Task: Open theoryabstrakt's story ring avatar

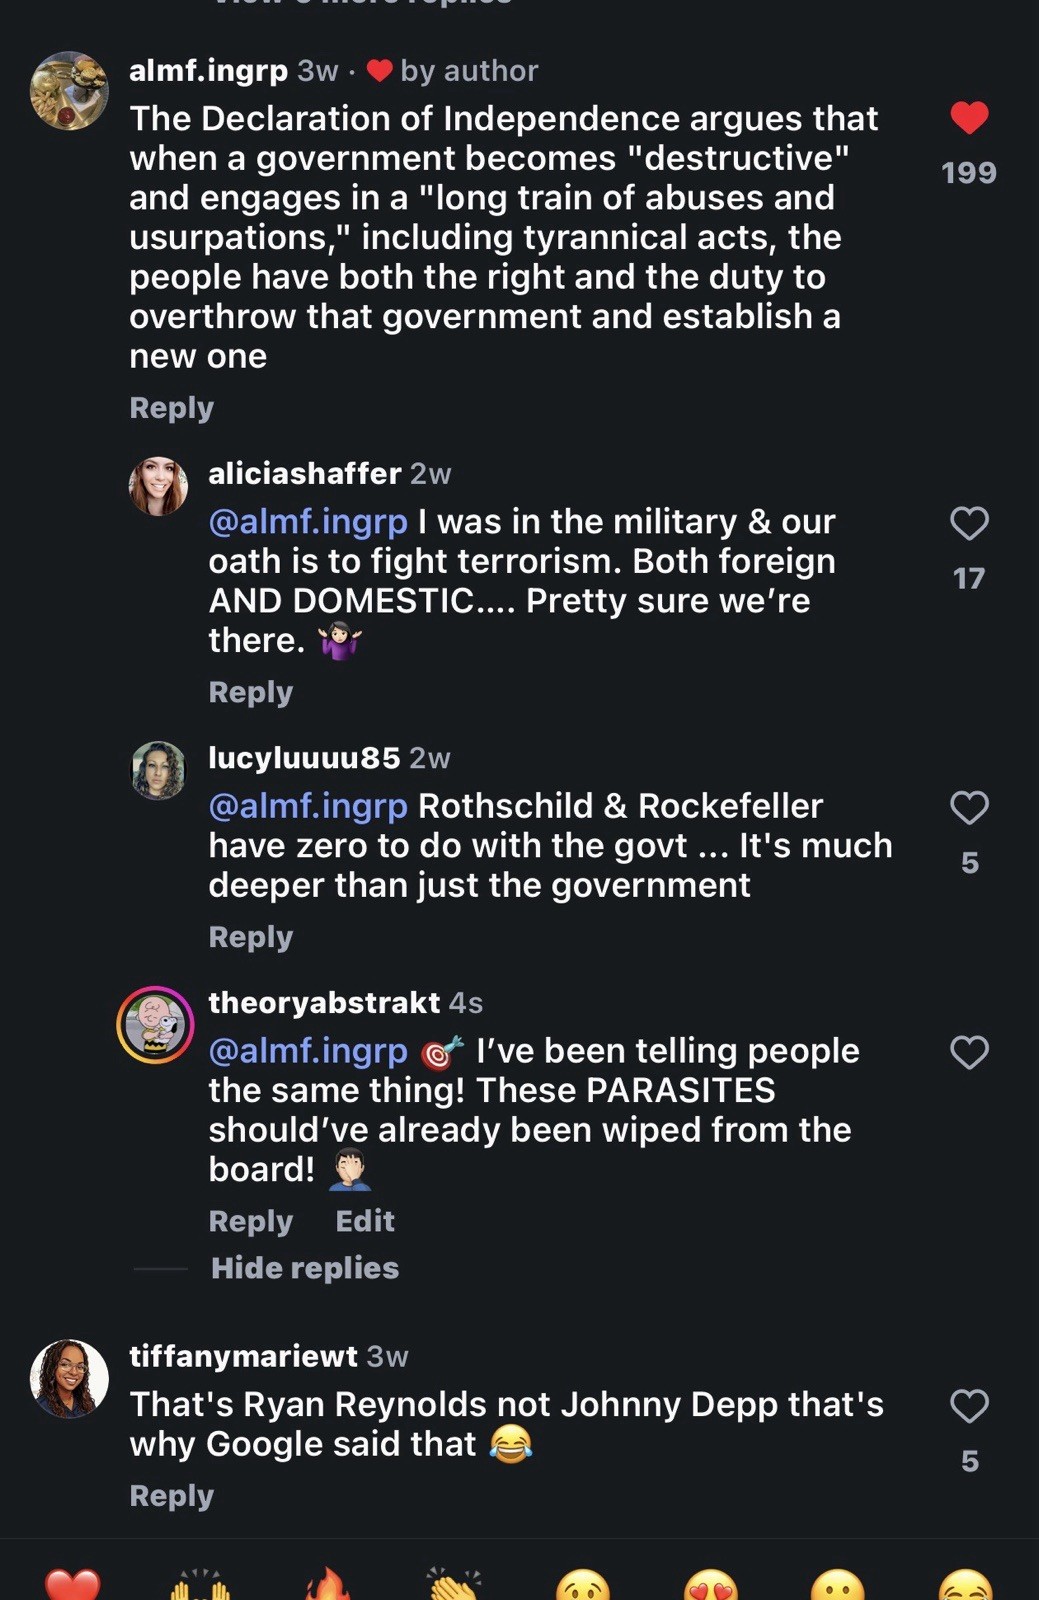Action: point(155,1025)
